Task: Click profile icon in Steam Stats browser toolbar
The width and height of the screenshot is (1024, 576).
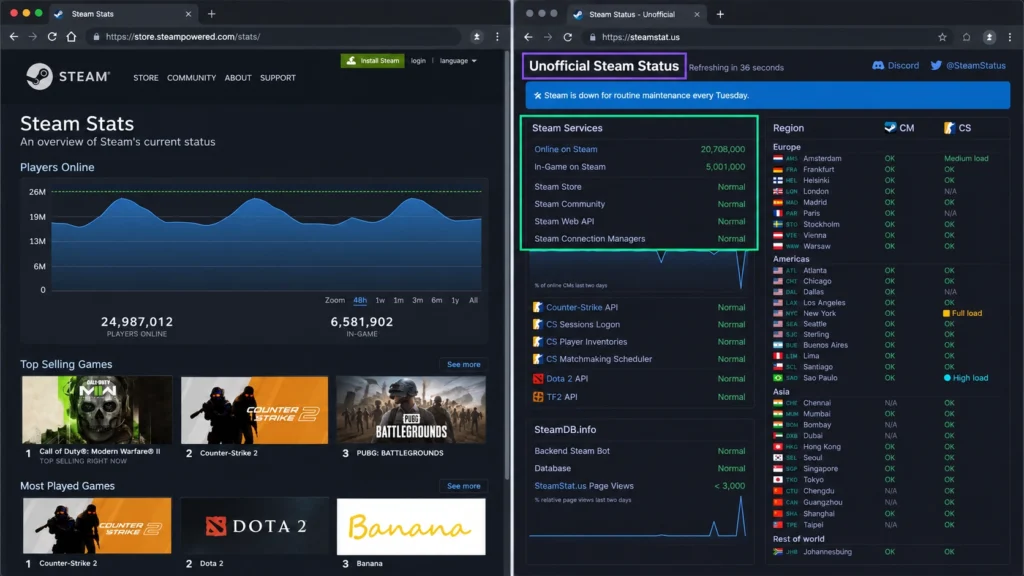Action: tap(477, 37)
